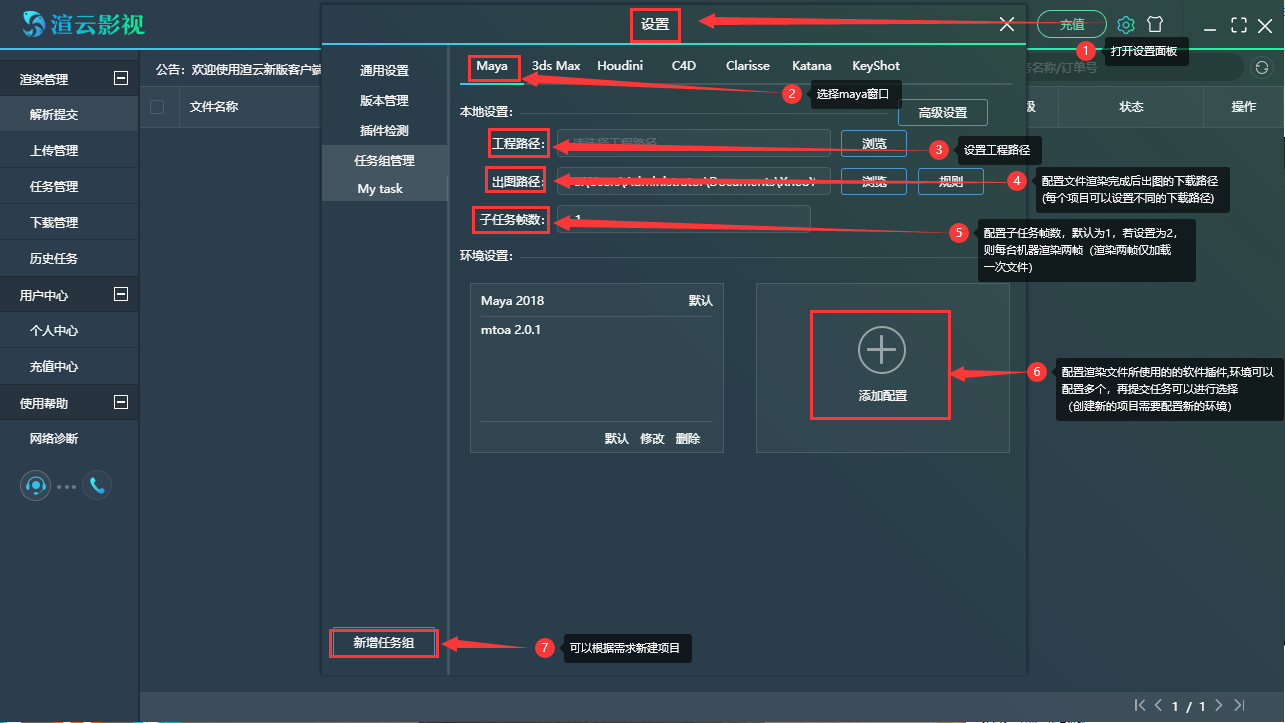Click the 公告 announcement text

click(x=238, y=70)
